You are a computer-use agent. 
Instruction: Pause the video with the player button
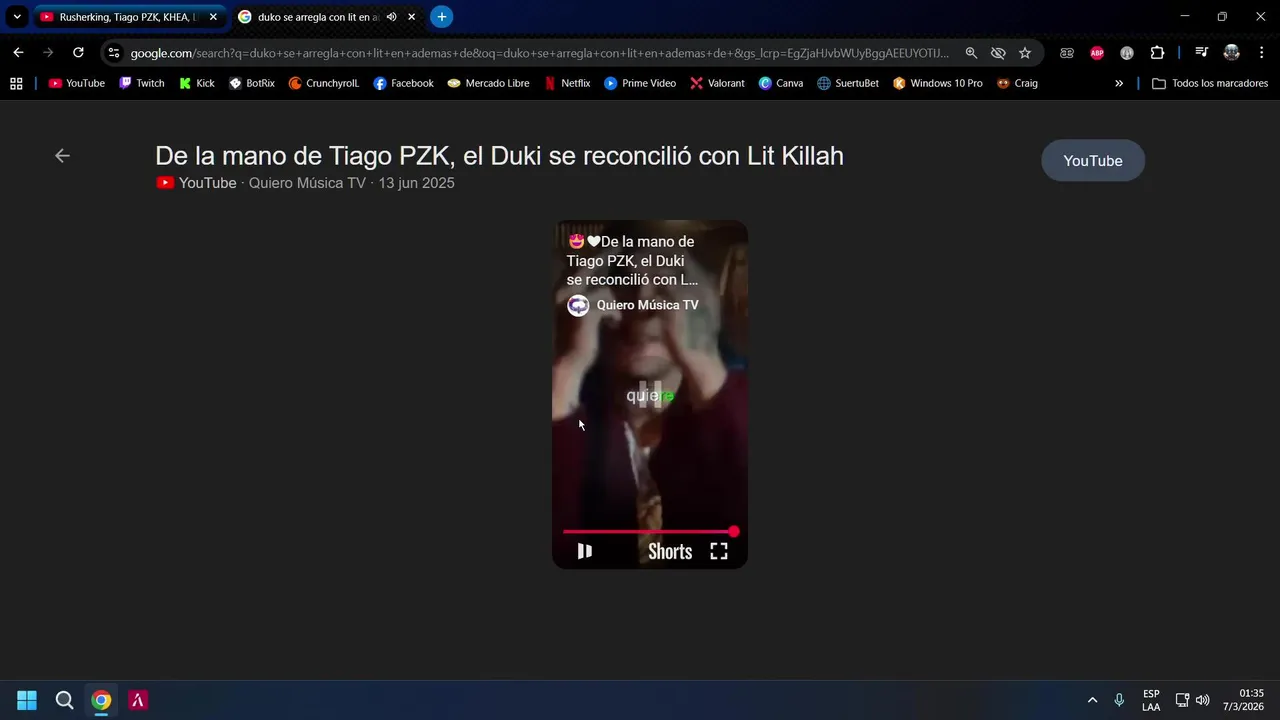click(585, 551)
